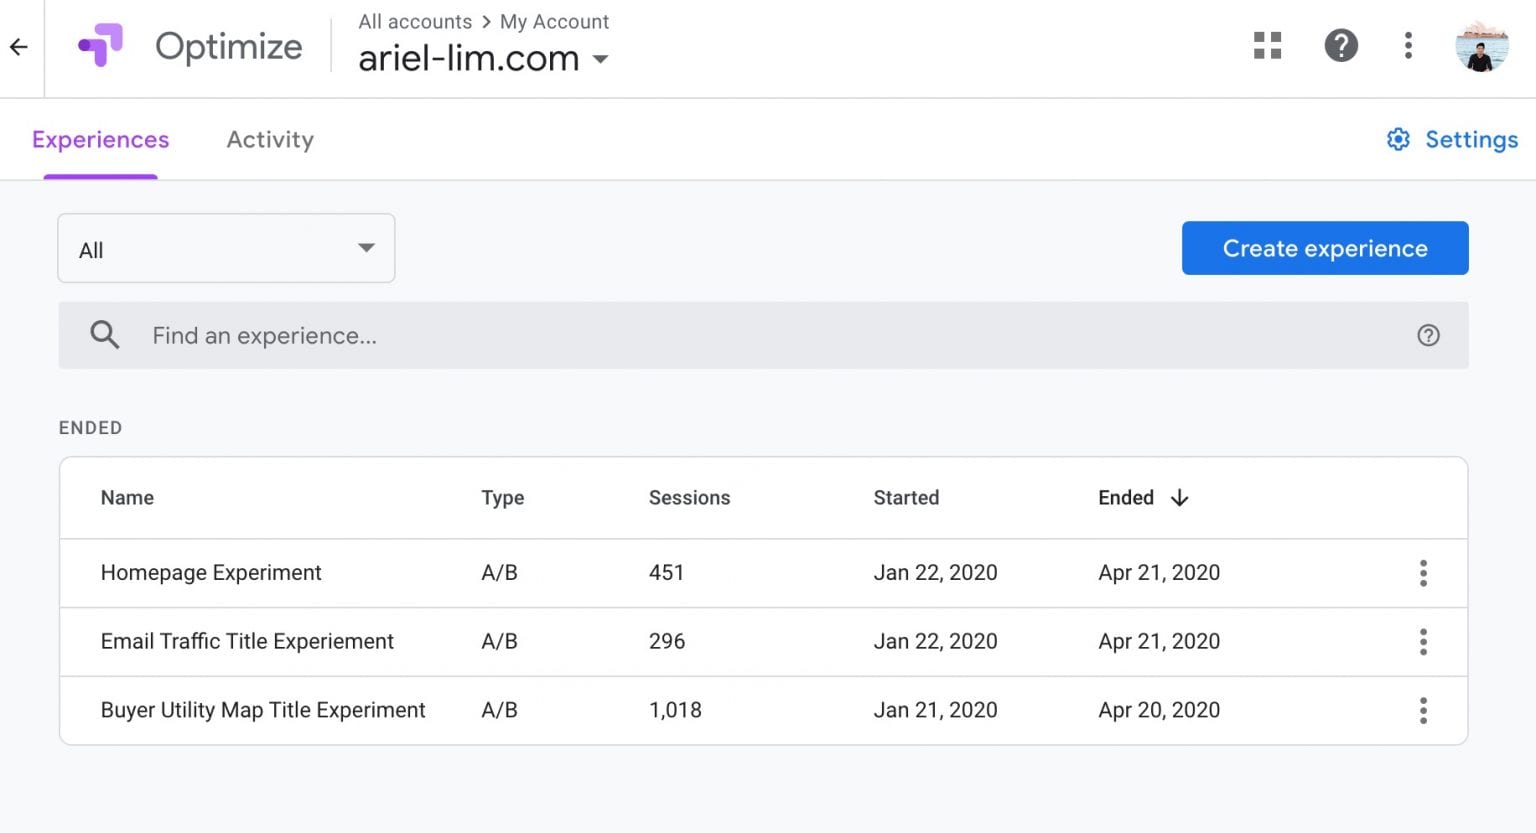Open the All experience filter dropdown
This screenshot has width=1536, height=833.
point(225,248)
